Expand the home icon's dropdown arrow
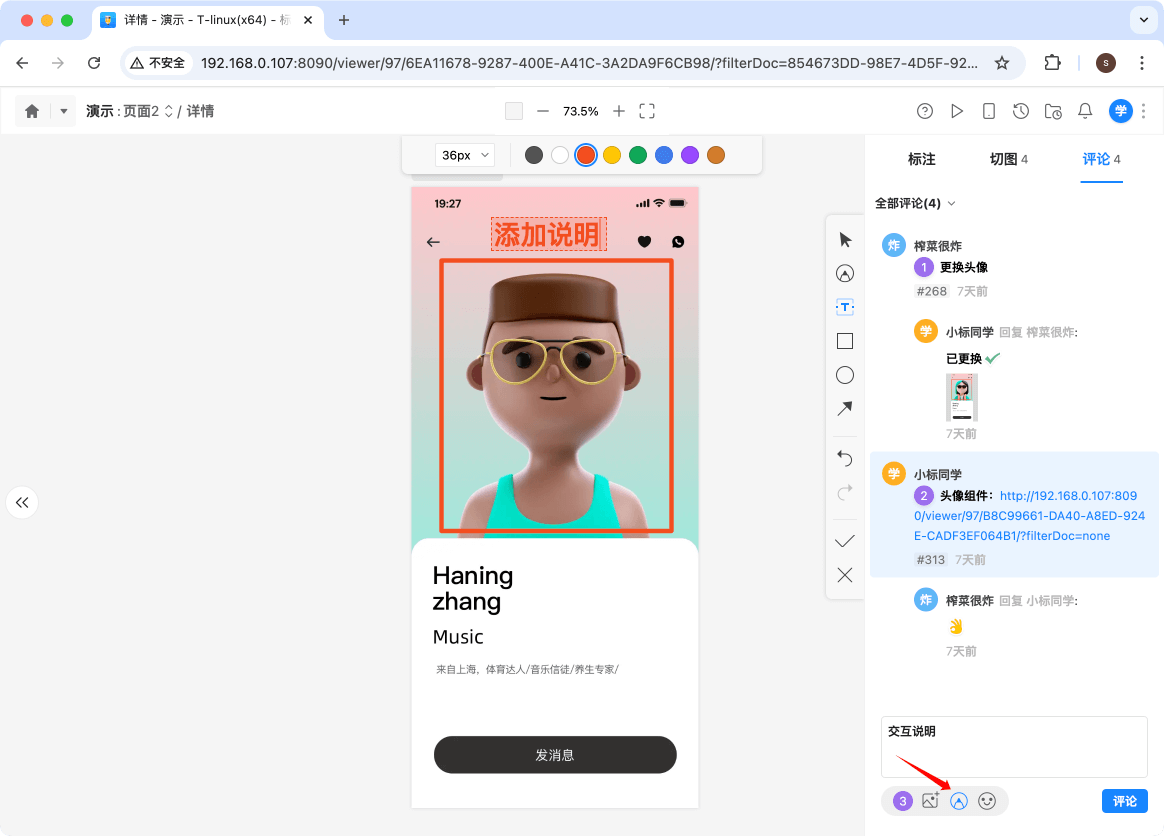This screenshot has width=1164, height=836. (62, 111)
